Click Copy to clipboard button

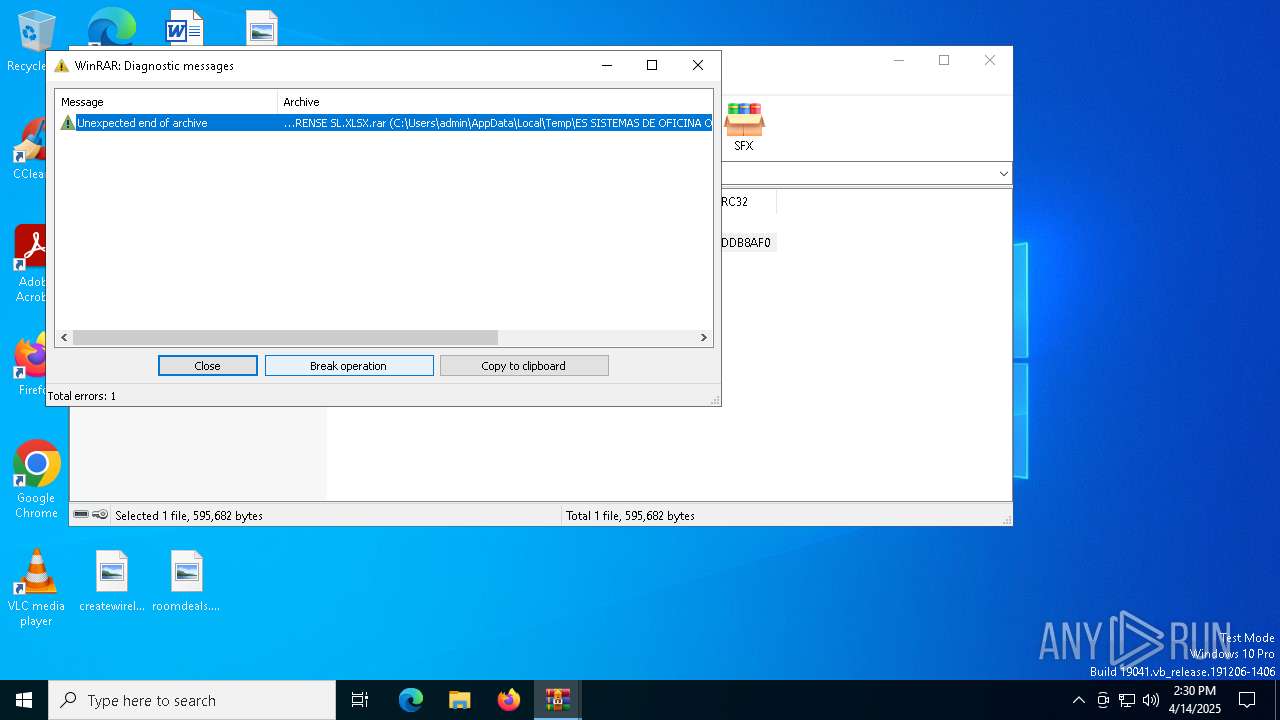(x=524, y=366)
